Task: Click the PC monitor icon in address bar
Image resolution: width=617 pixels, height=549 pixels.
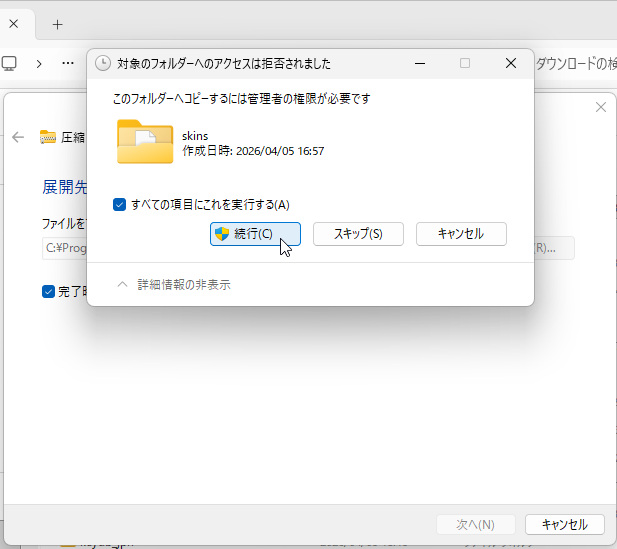Action: point(9,63)
